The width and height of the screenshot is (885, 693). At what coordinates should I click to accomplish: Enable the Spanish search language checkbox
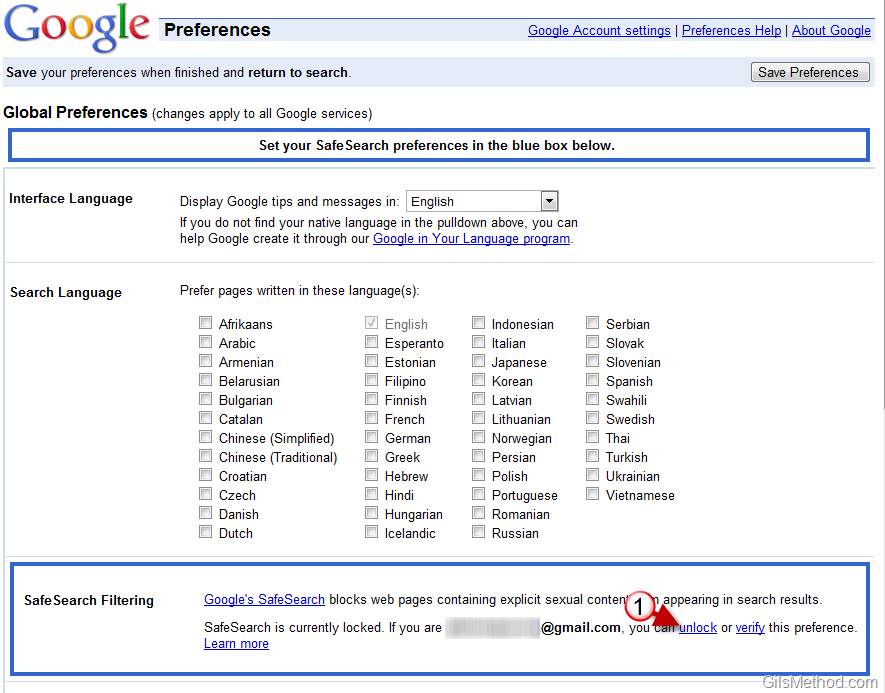point(592,380)
